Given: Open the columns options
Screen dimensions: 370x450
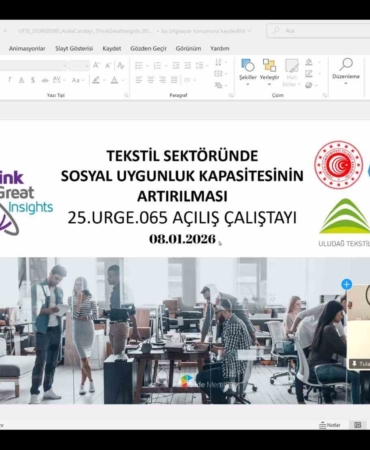Looking at the screenshot, I should 189,80.
